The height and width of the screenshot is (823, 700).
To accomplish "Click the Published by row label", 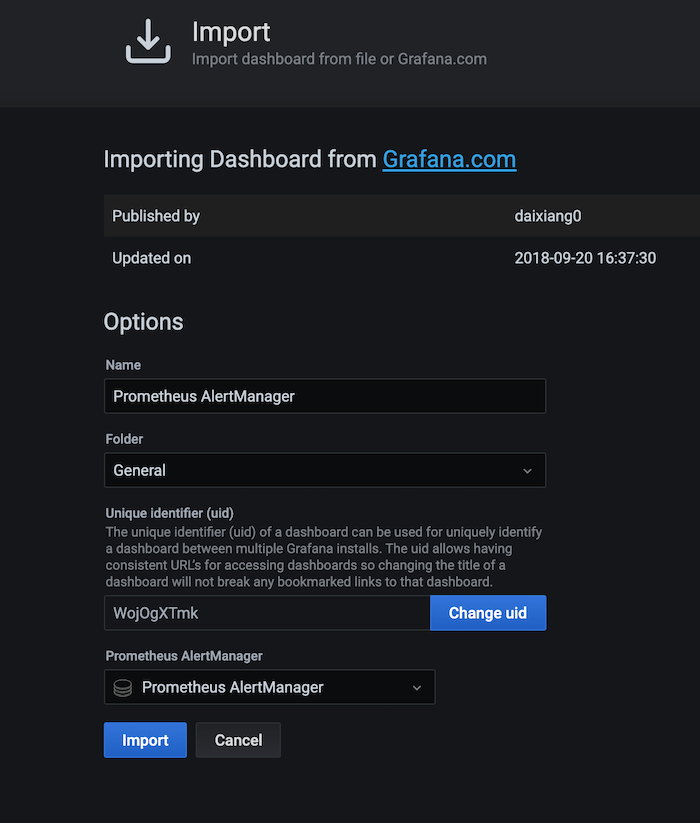I will (x=156, y=216).
